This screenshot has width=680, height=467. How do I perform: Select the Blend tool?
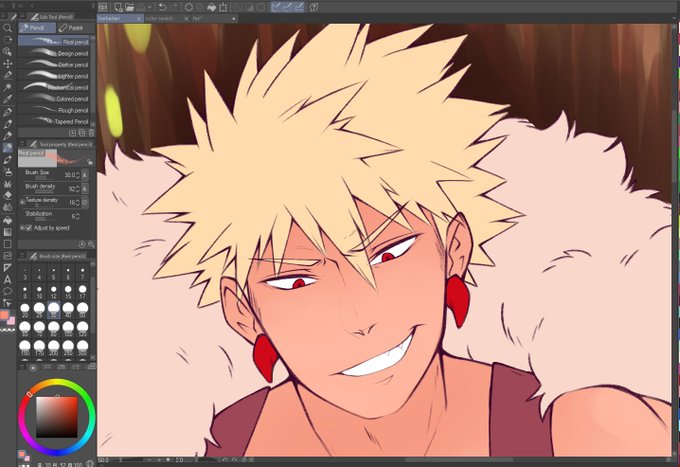(7, 208)
